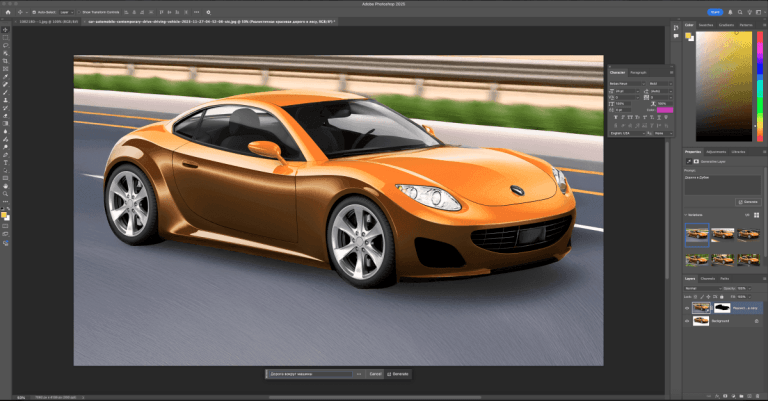Pick the Hand tool
This screenshot has width=768, height=401.
tap(5, 186)
